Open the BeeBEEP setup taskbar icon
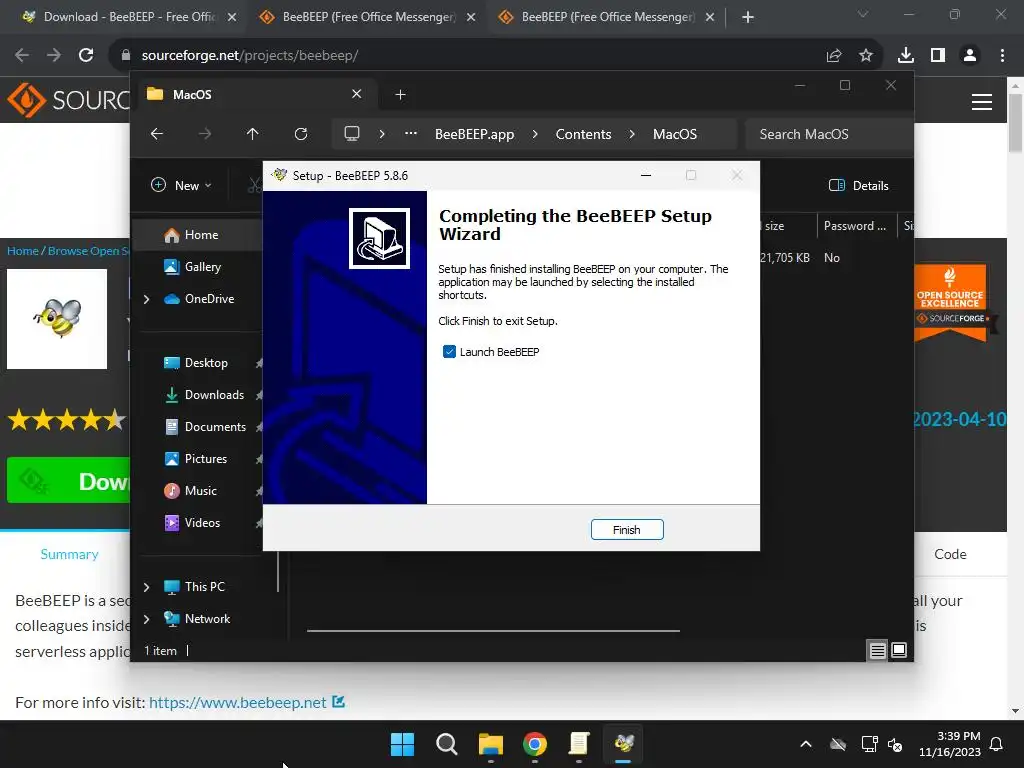This screenshot has height=768, width=1024. (x=624, y=744)
